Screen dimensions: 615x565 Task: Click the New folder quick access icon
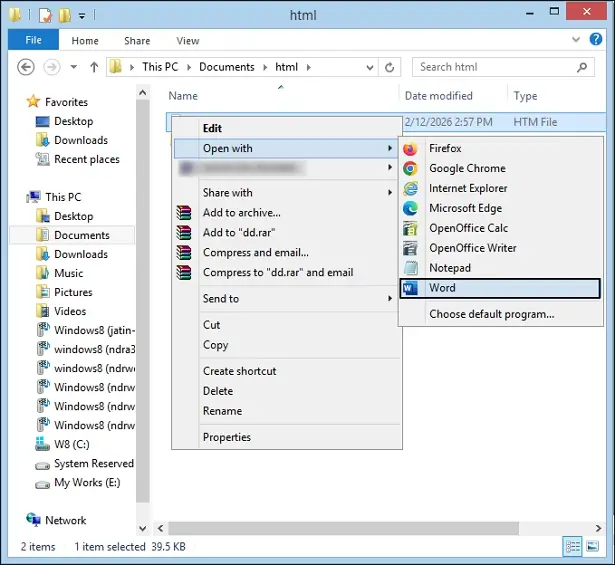point(65,15)
